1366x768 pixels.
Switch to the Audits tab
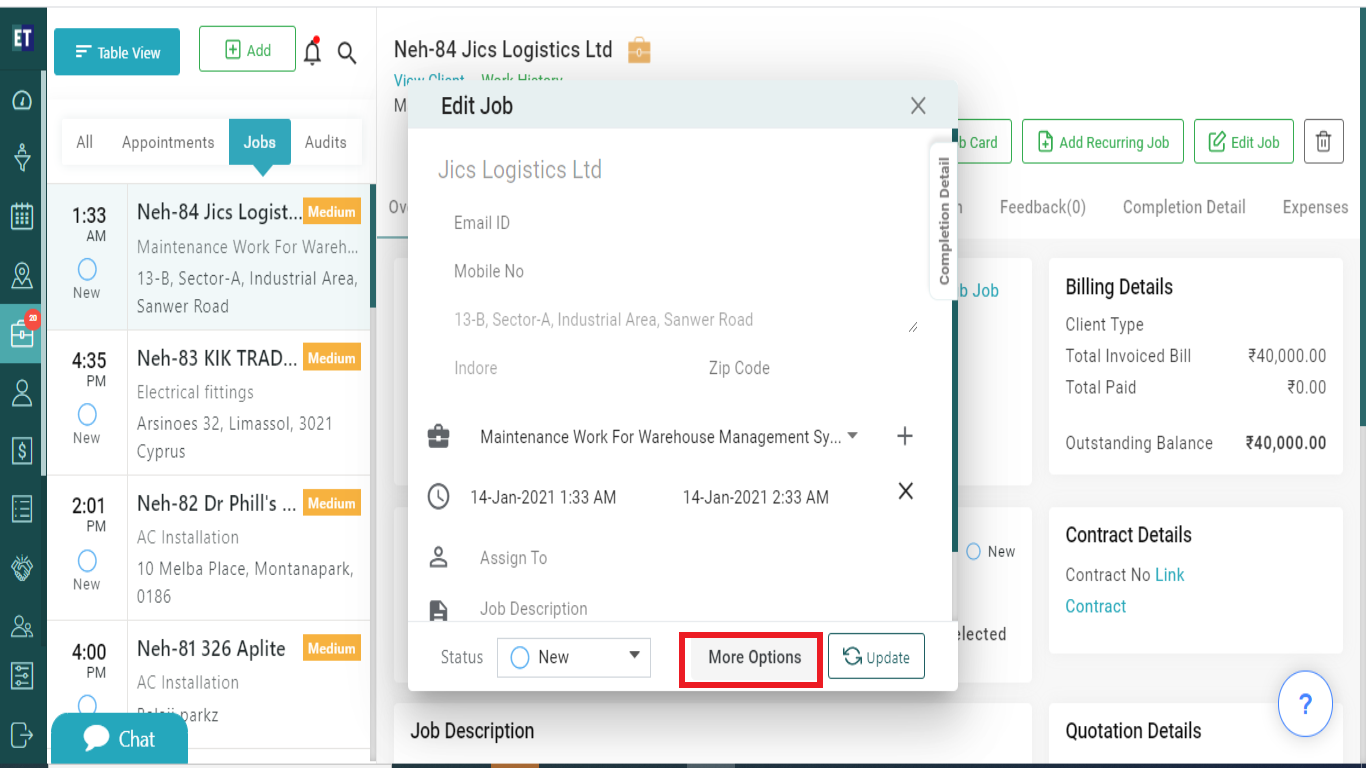click(x=326, y=142)
